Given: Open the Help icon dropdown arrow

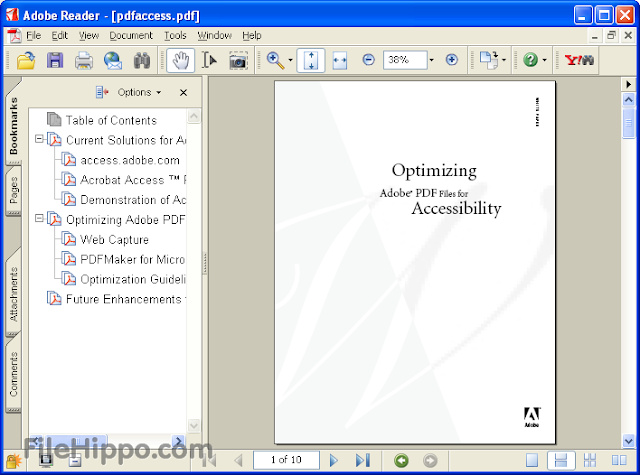Looking at the screenshot, I should 544,60.
